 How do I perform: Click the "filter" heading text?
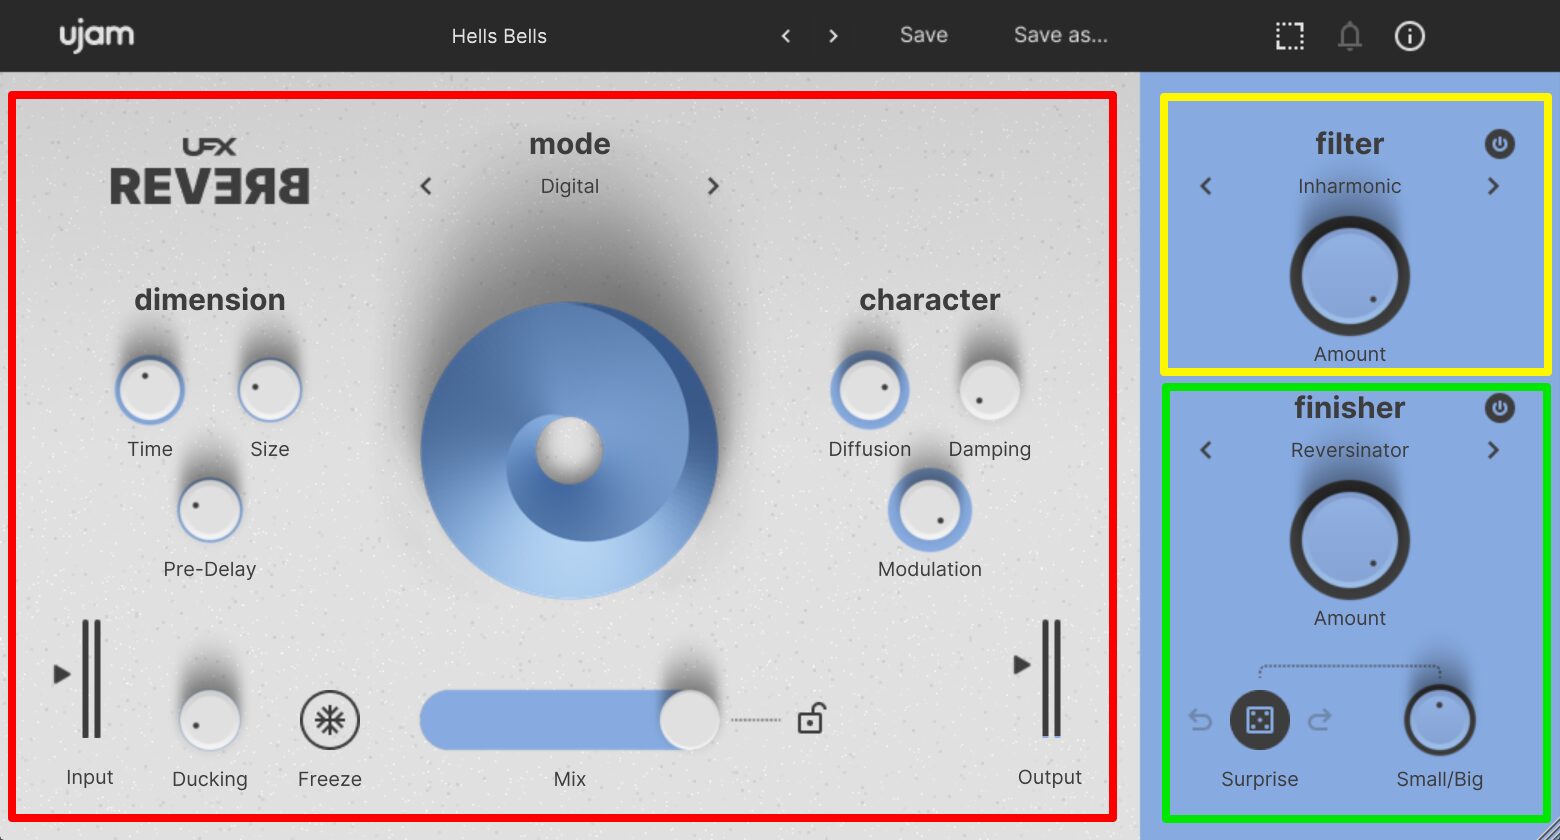point(1350,144)
